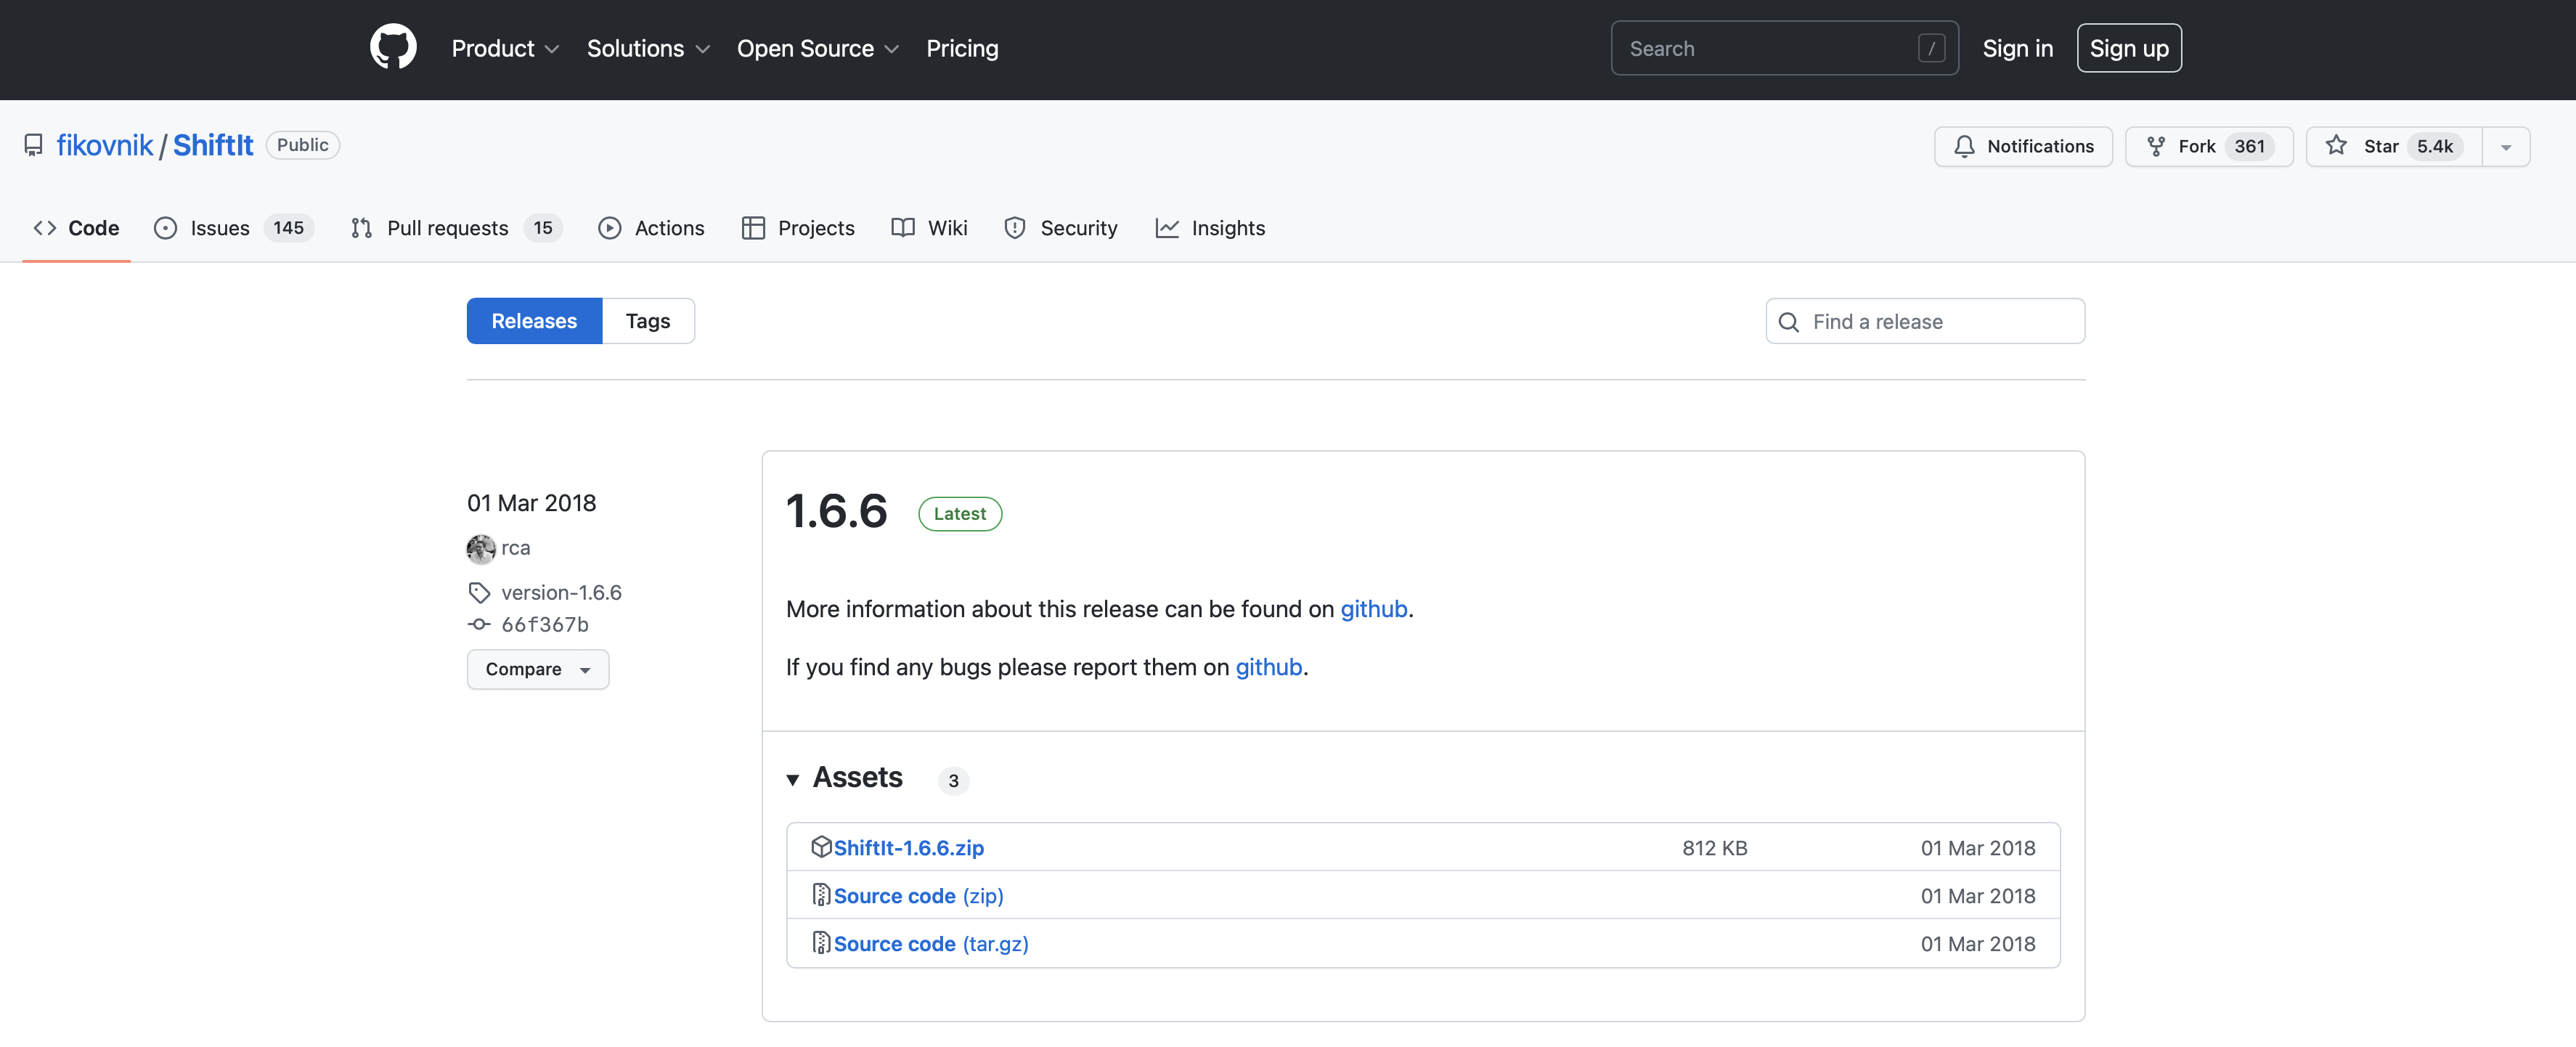Download Source code (tar.gz)
Screen dimensions: 2576x1047
coord(930,943)
